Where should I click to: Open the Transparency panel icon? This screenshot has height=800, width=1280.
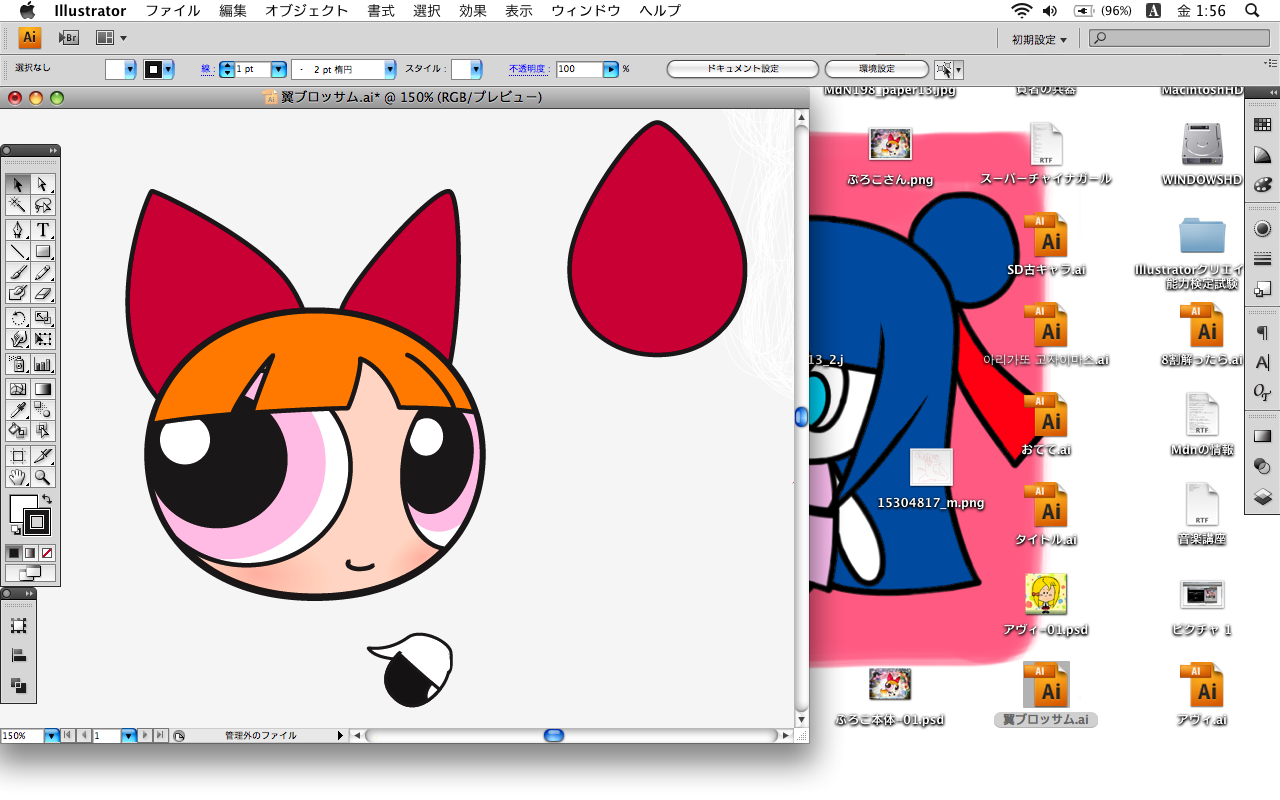1263,466
